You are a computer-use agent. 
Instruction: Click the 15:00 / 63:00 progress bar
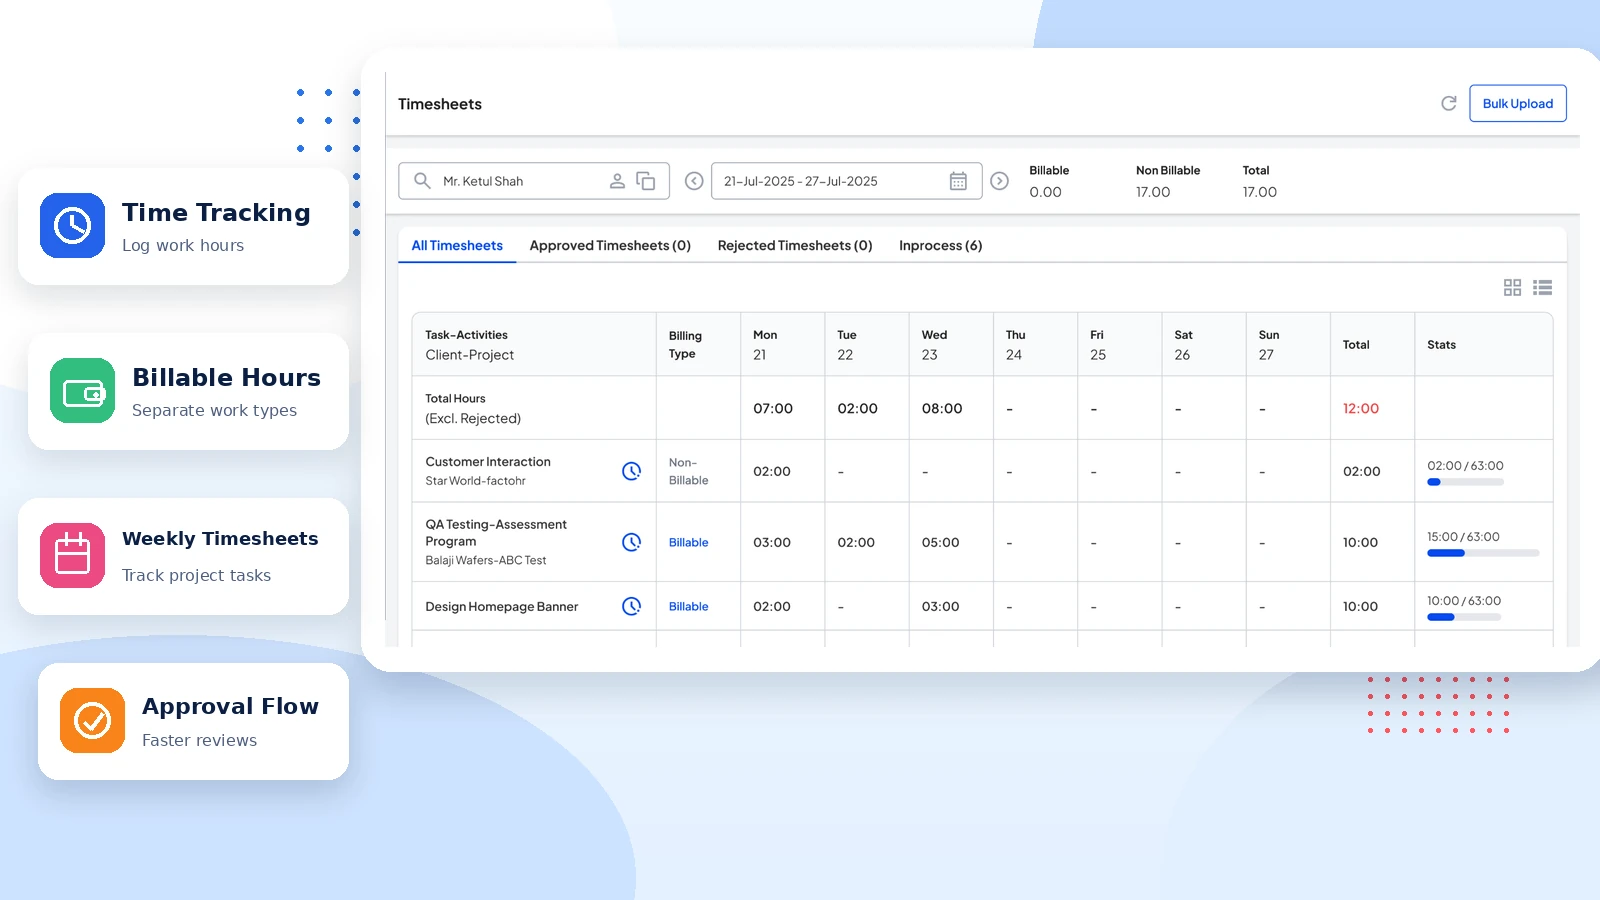tap(1483, 553)
